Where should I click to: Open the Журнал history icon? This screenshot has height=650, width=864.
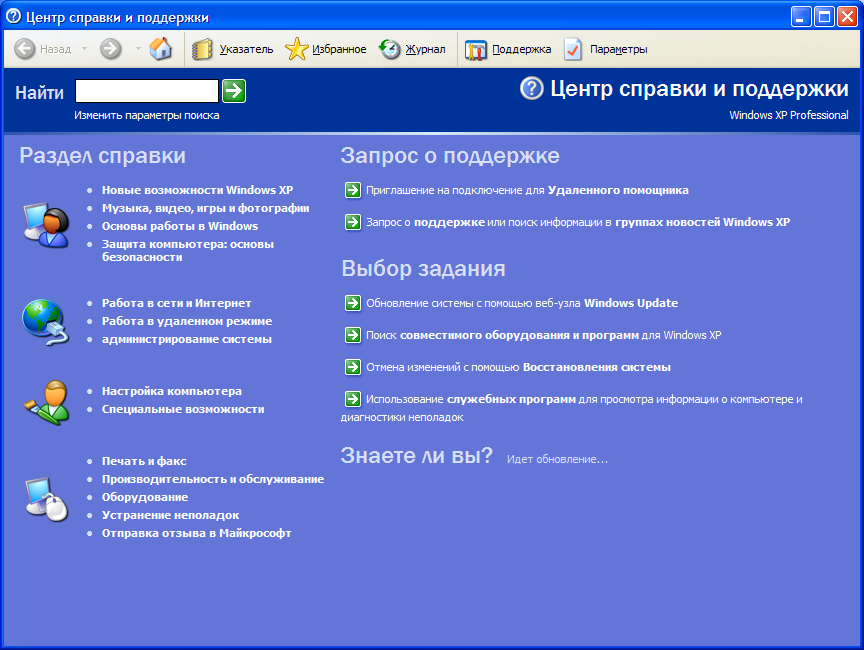390,49
